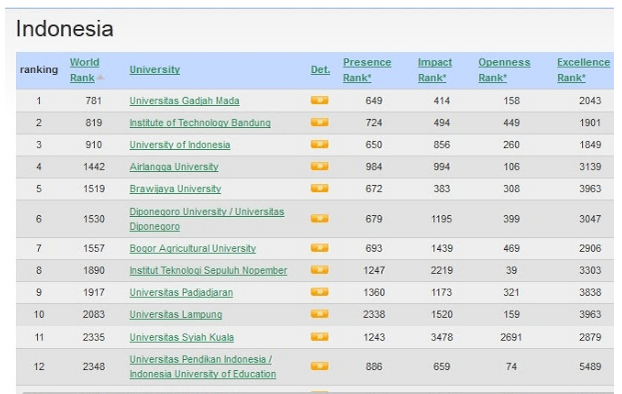The width and height of the screenshot is (622, 394).
Task: Open details icon for Universitas Lampung
Action: click(319, 314)
